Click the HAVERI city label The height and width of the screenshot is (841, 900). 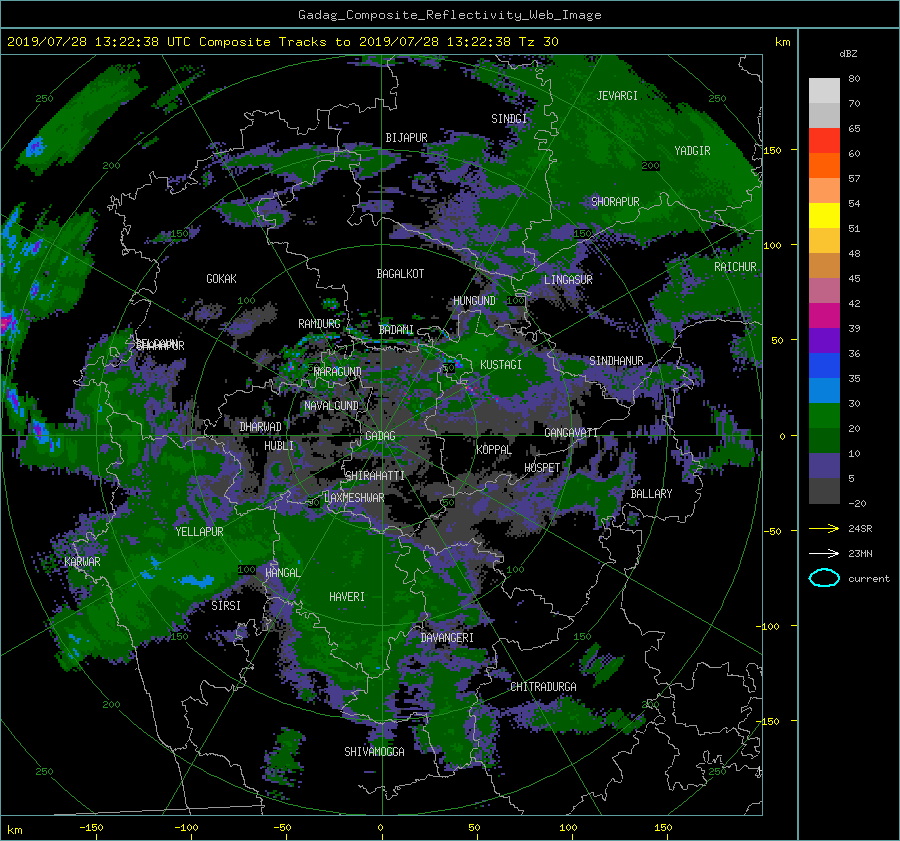(347, 597)
